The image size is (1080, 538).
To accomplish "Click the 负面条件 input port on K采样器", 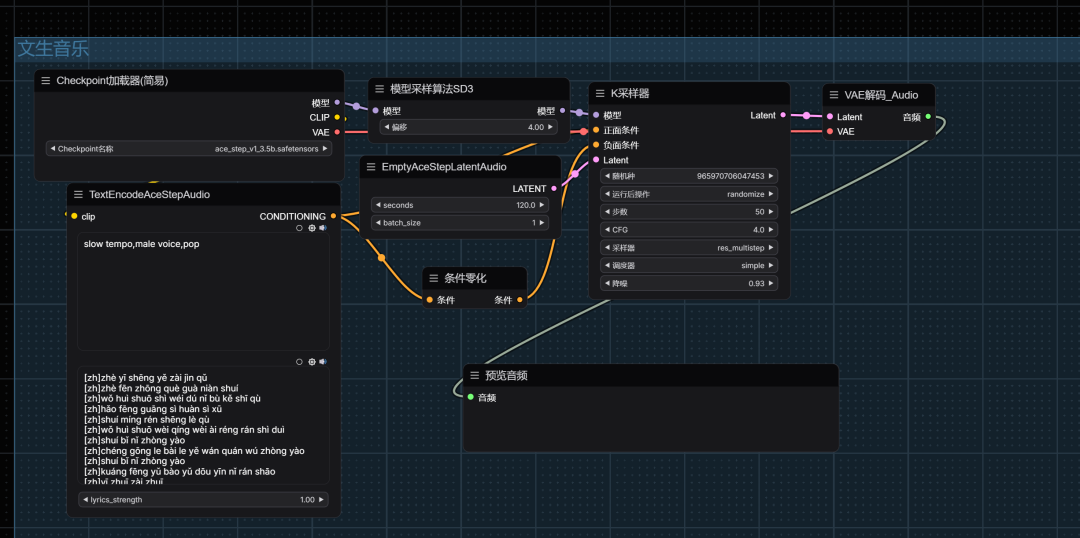I will (x=596, y=145).
